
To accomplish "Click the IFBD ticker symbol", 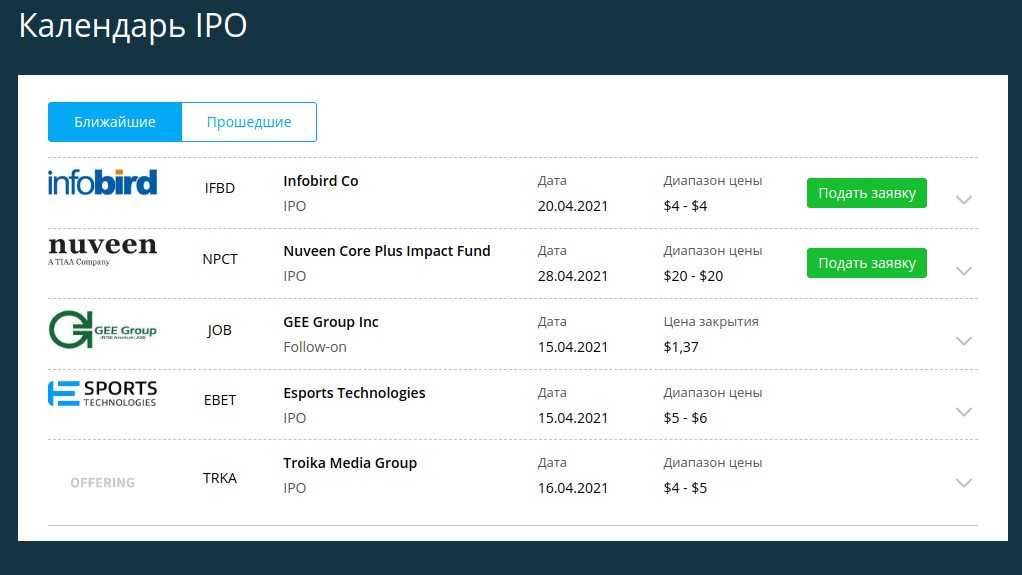I will point(220,188).
